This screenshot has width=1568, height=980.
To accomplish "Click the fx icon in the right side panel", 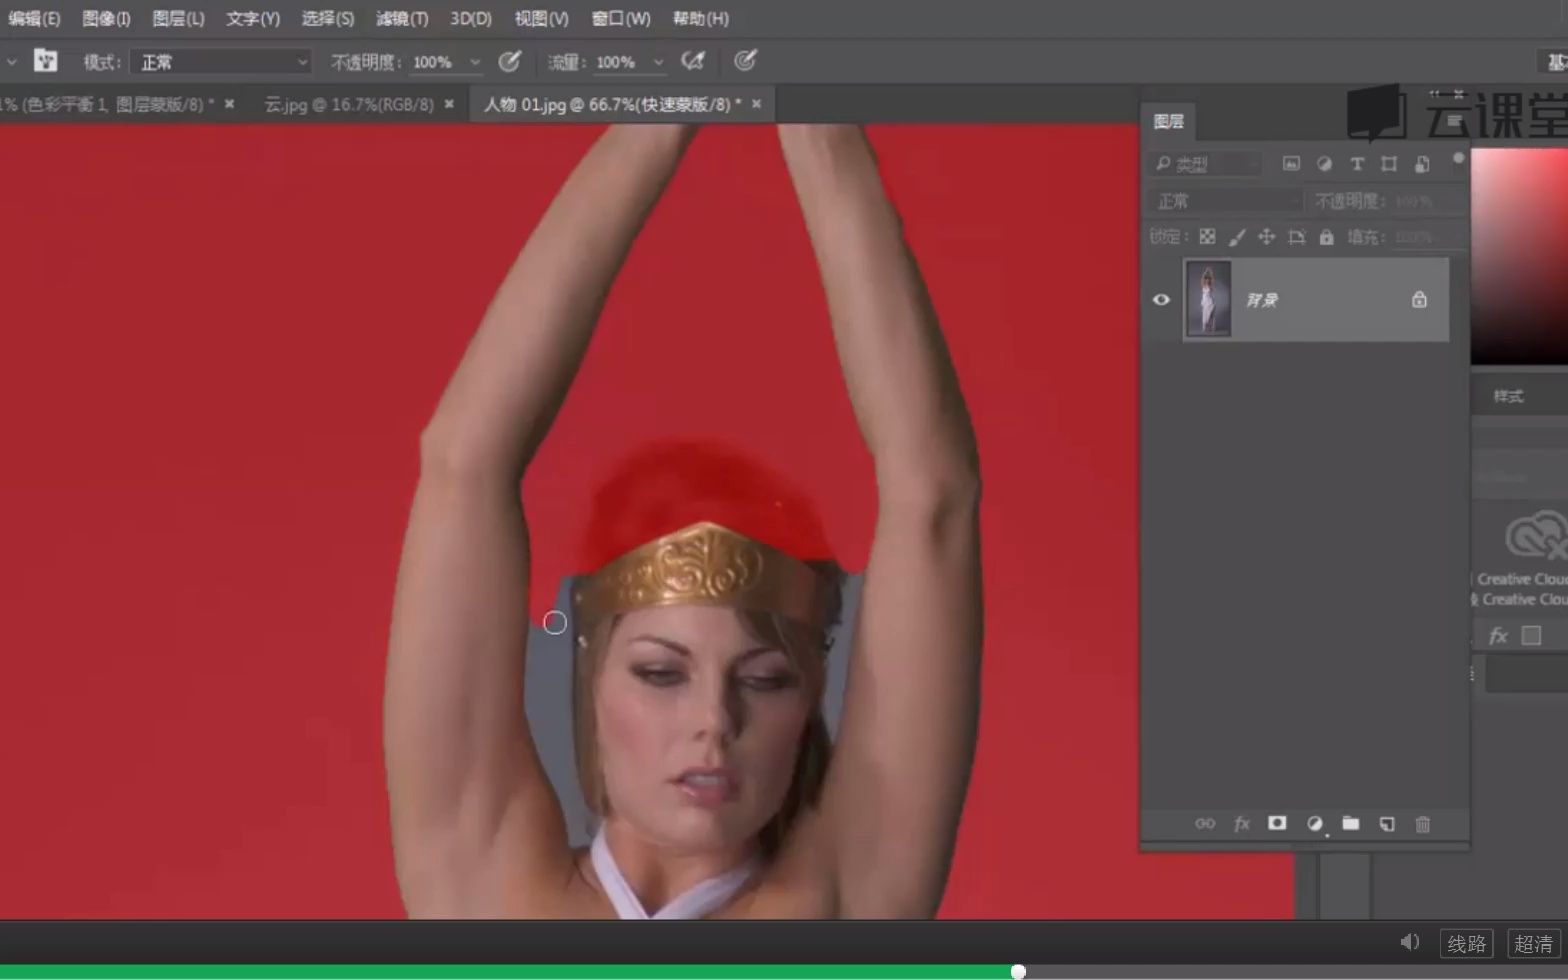I will (1498, 636).
